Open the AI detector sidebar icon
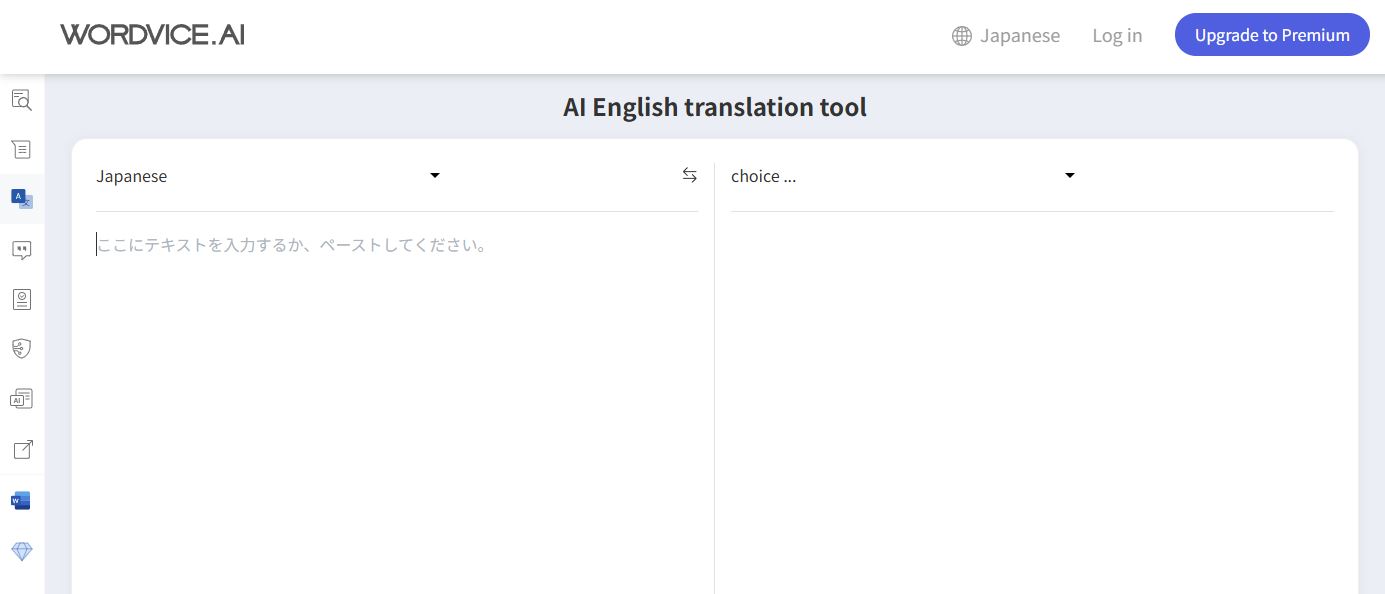The height and width of the screenshot is (594, 1385). pyautogui.click(x=21, y=399)
